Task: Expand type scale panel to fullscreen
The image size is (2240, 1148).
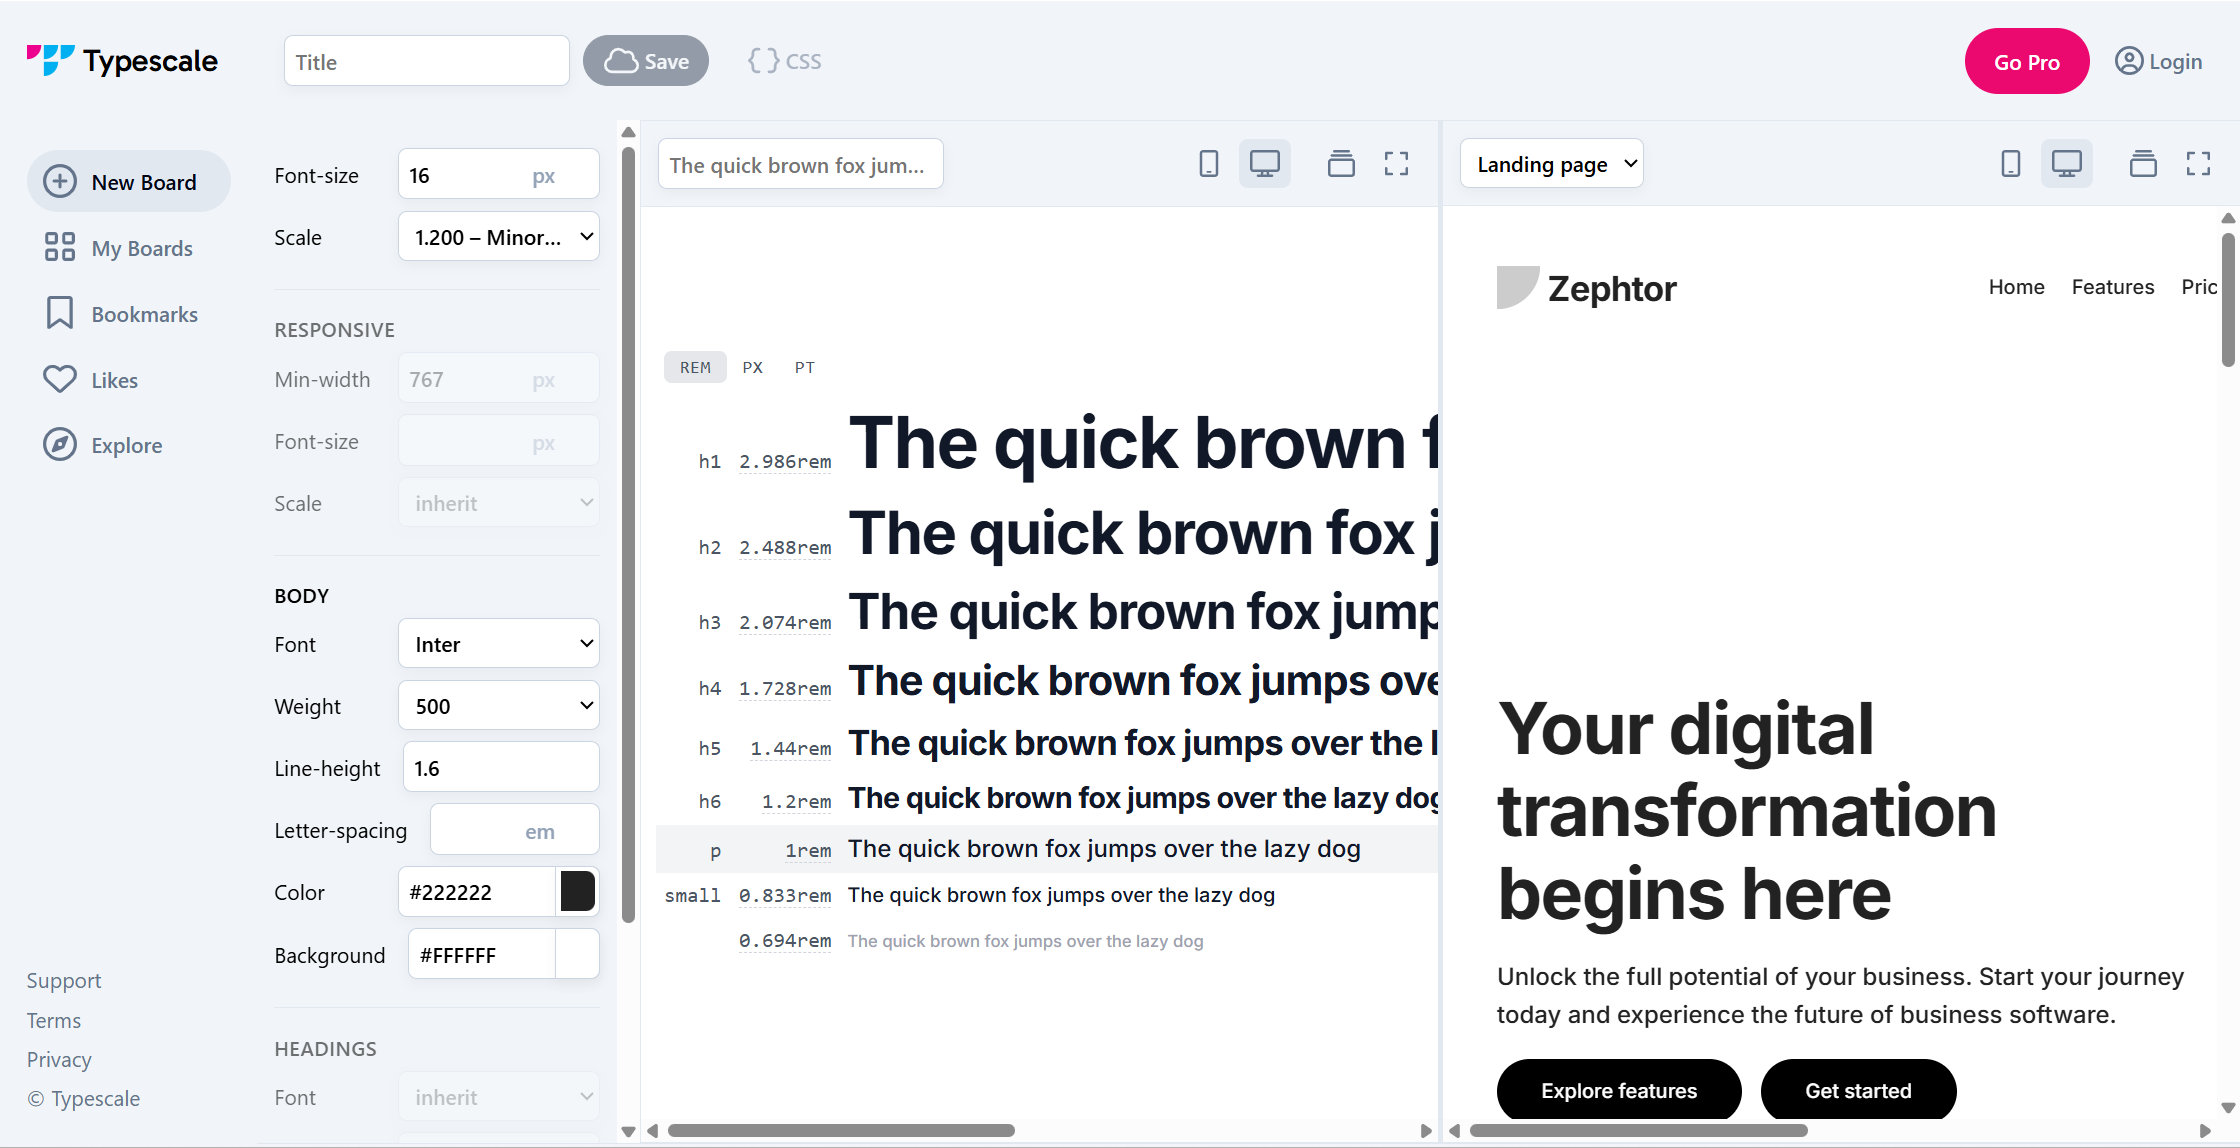Action: point(1396,164)
